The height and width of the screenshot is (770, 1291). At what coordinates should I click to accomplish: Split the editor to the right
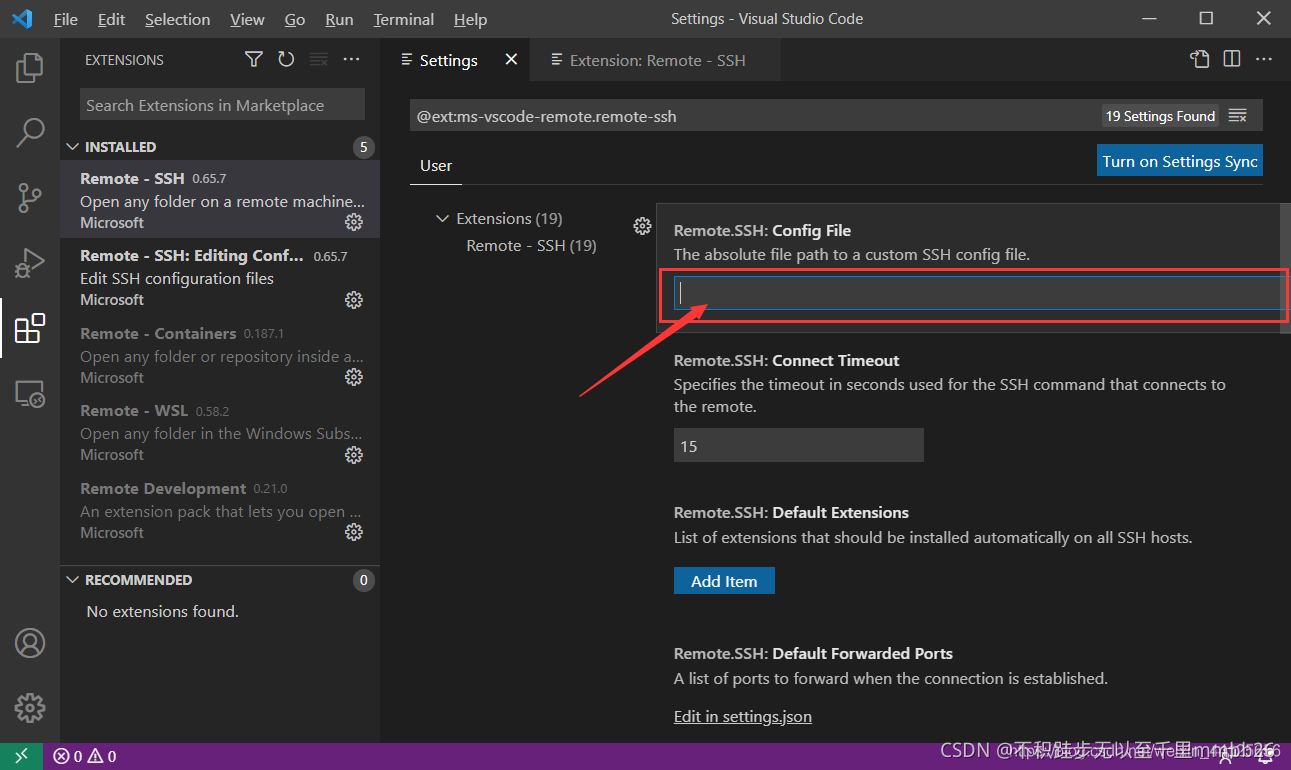(1232, 60)
